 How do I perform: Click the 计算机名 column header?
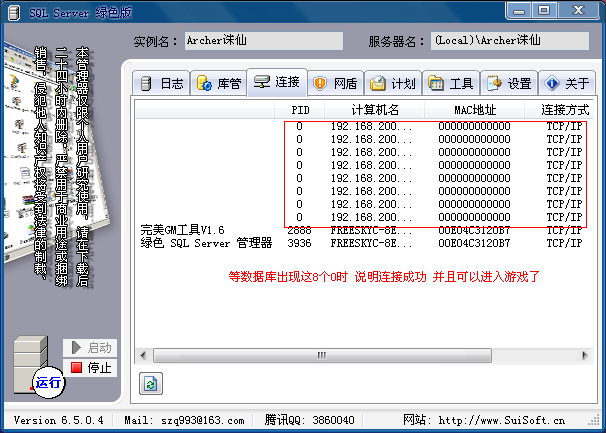375,109
